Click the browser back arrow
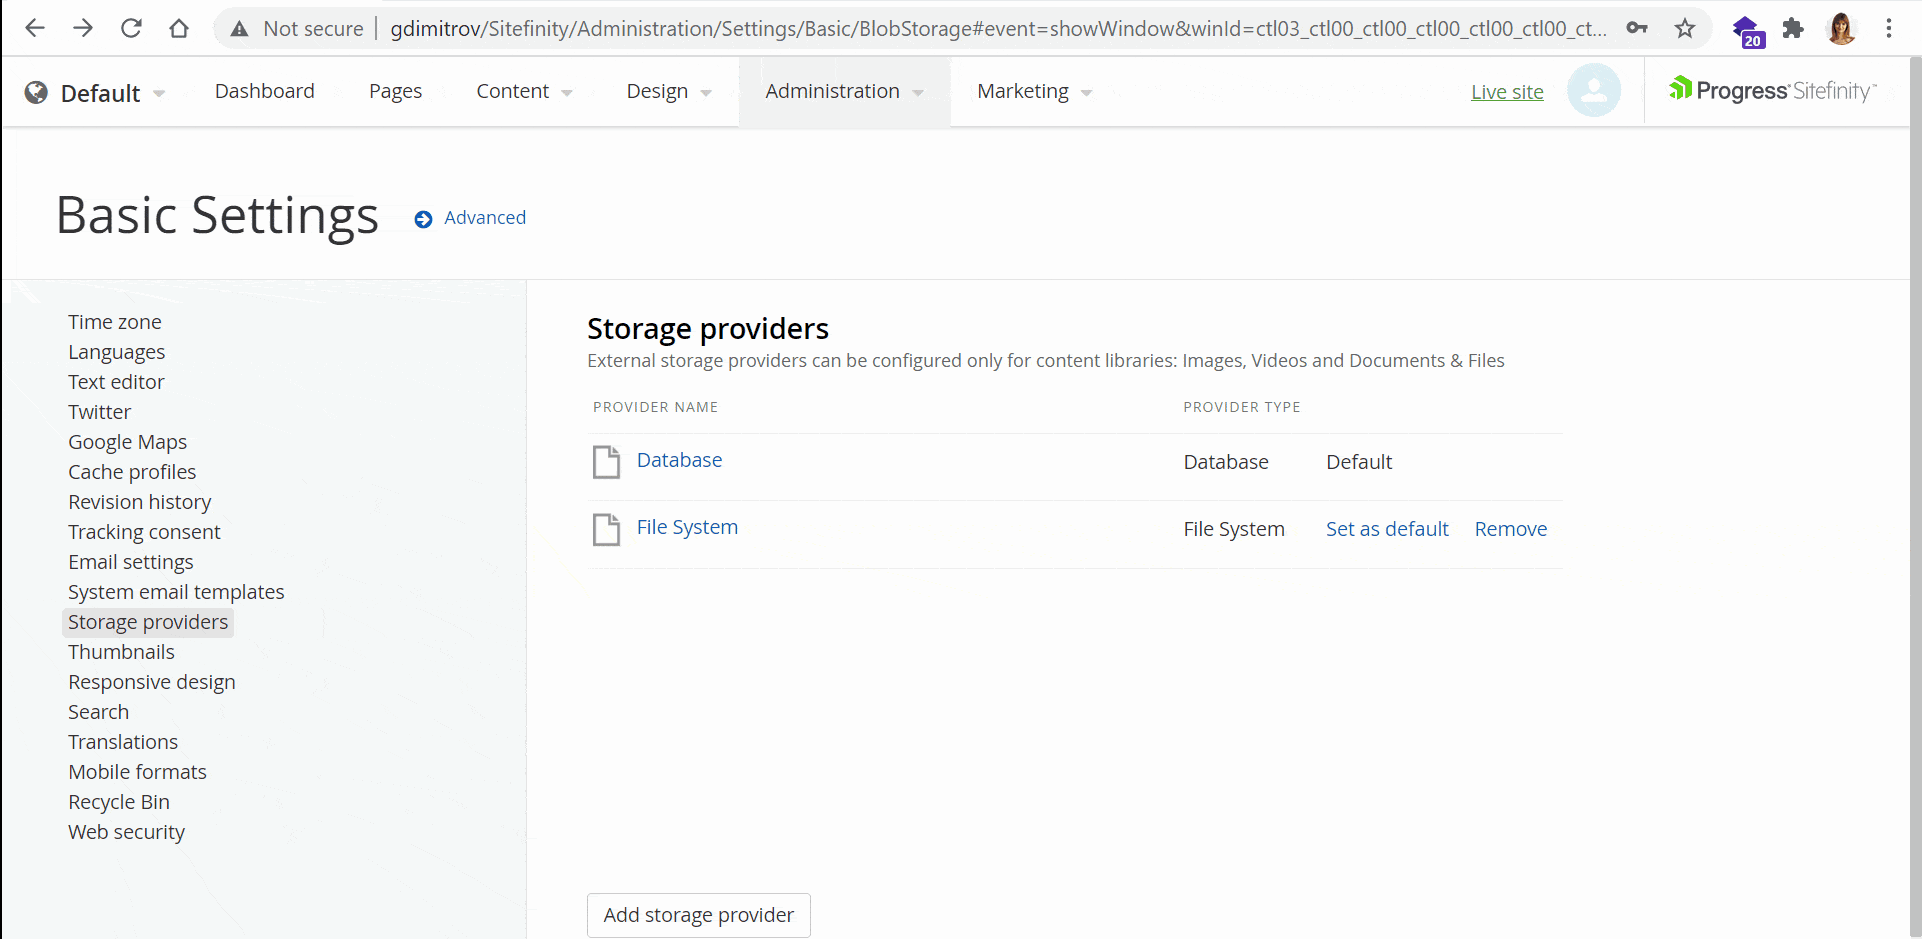 click(x=35, y=28)
